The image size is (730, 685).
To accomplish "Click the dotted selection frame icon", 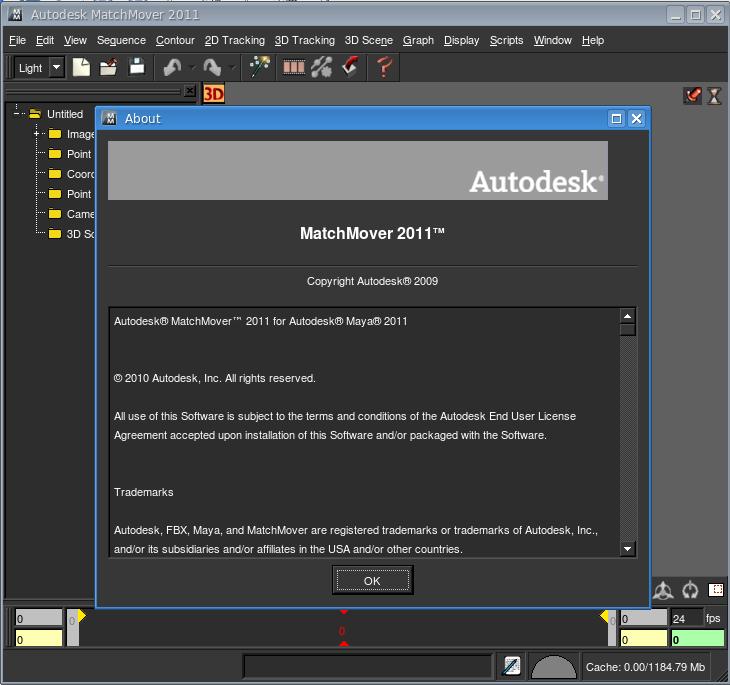I will point(716,590).
